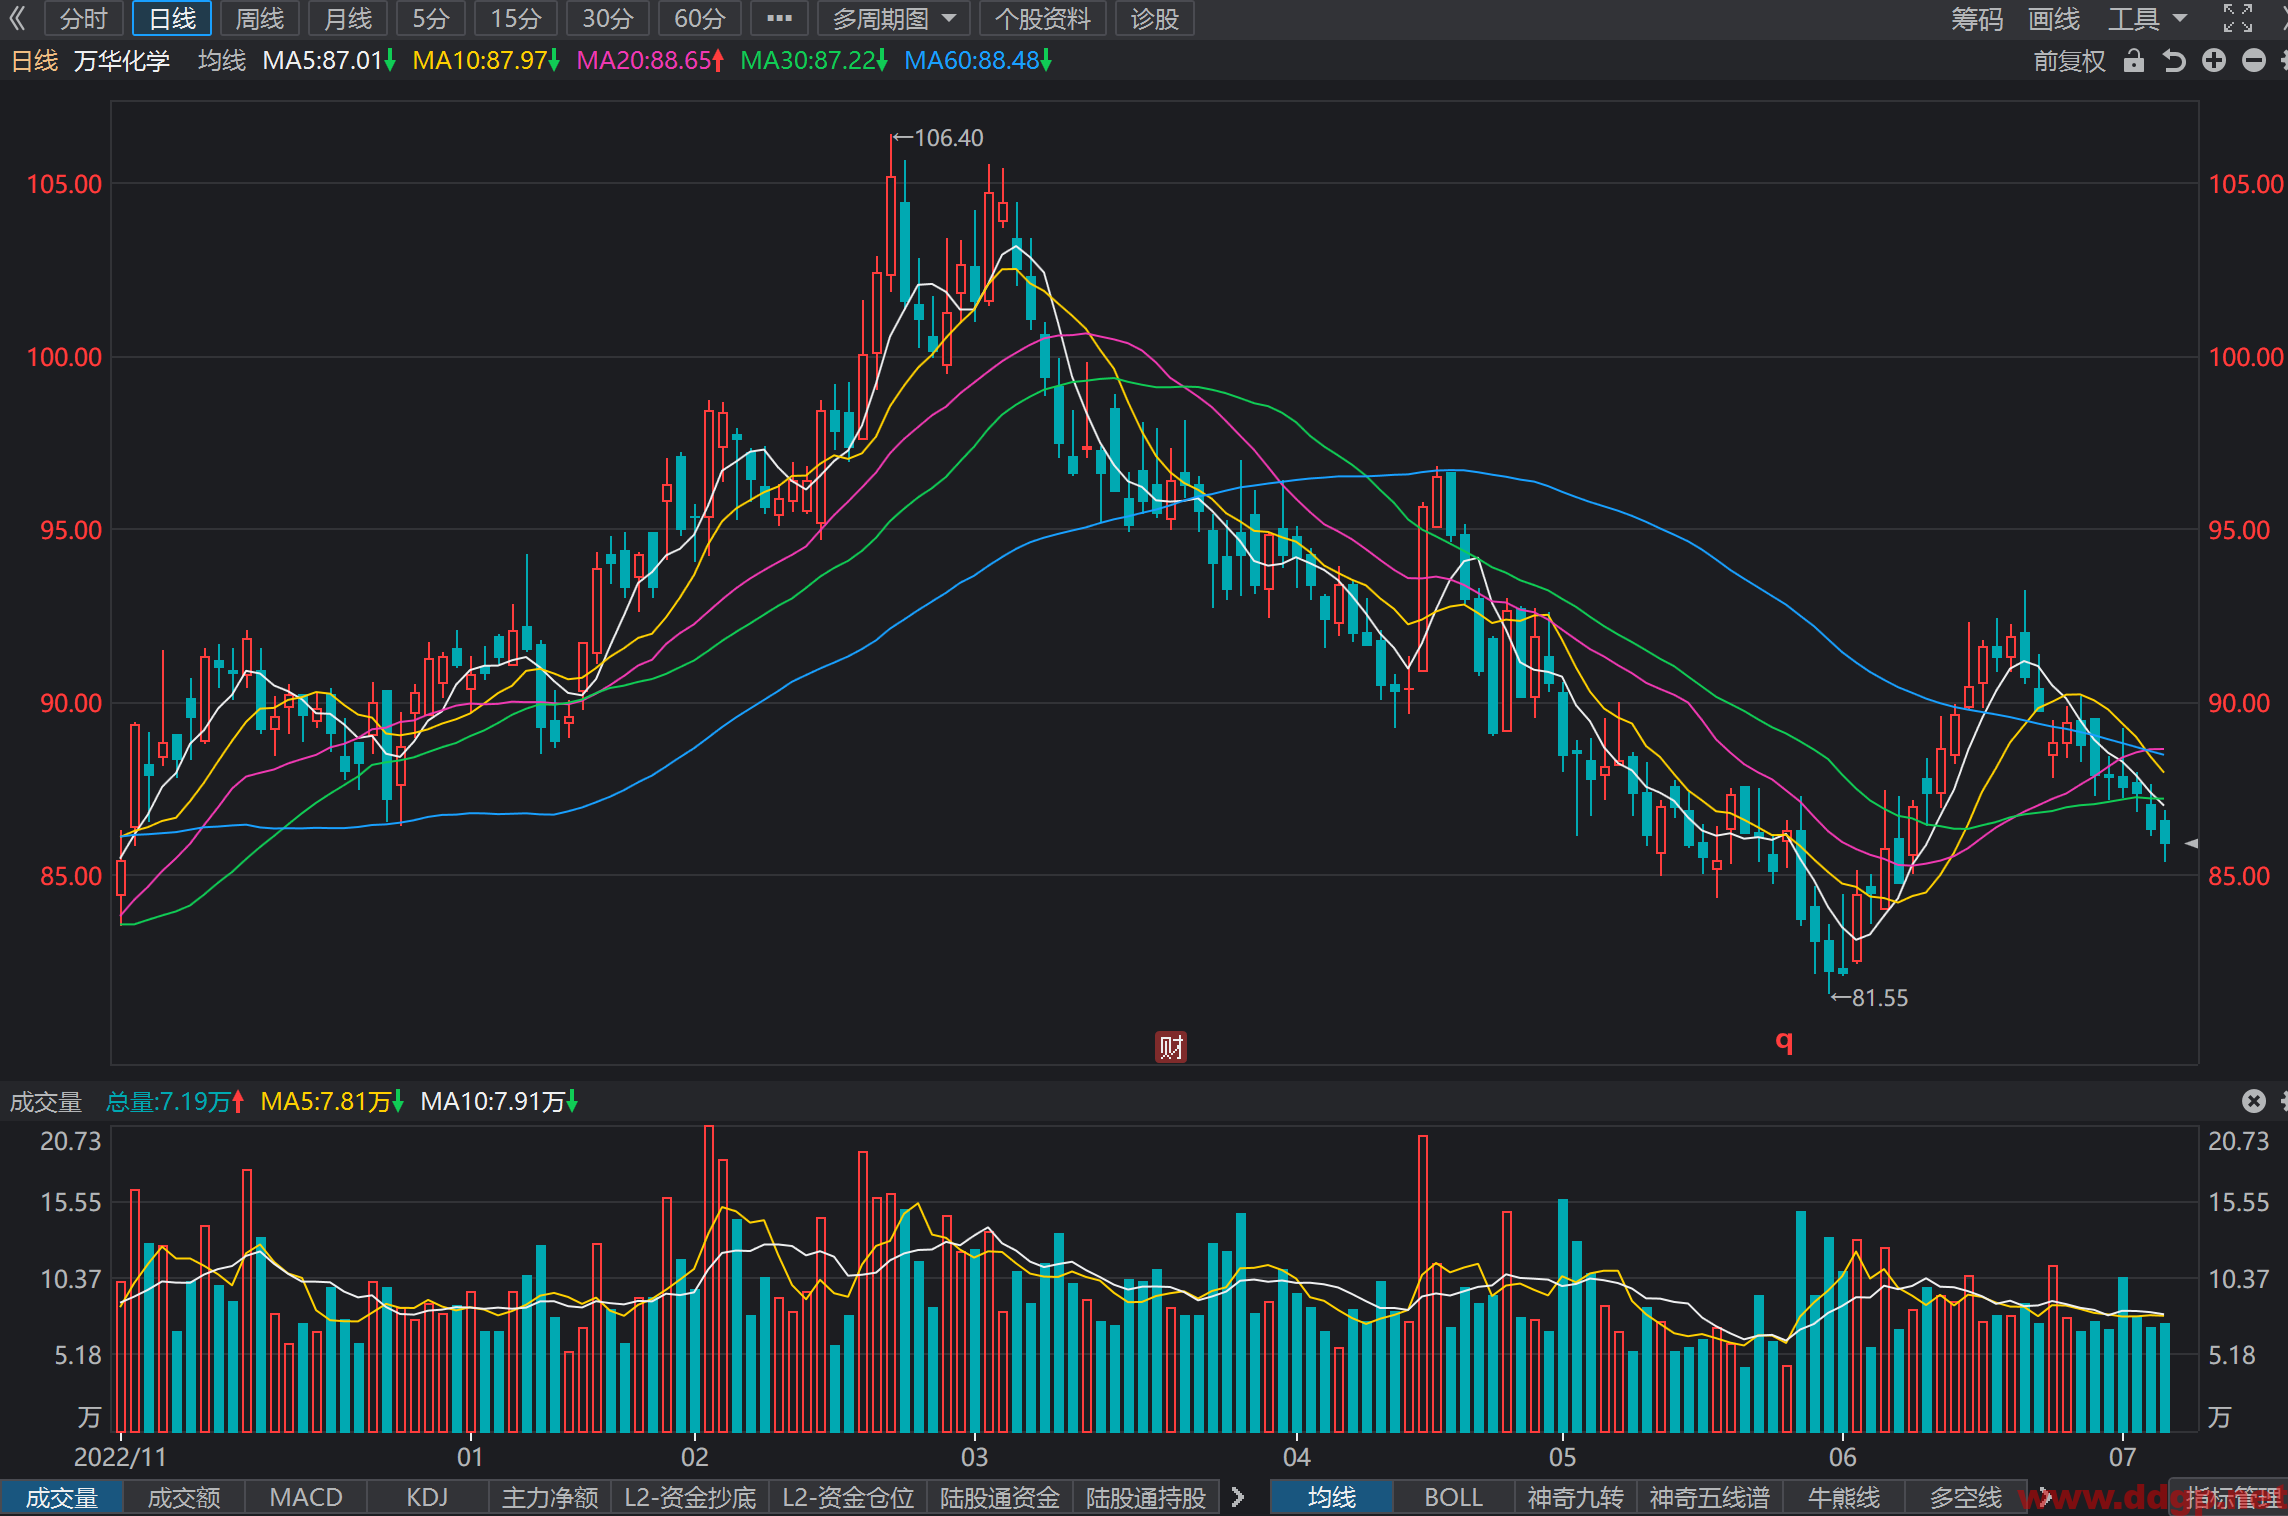This screenshot has width=2288, height=1516.
Task: Click the double left chevron icon
Action: coord(17,18)
